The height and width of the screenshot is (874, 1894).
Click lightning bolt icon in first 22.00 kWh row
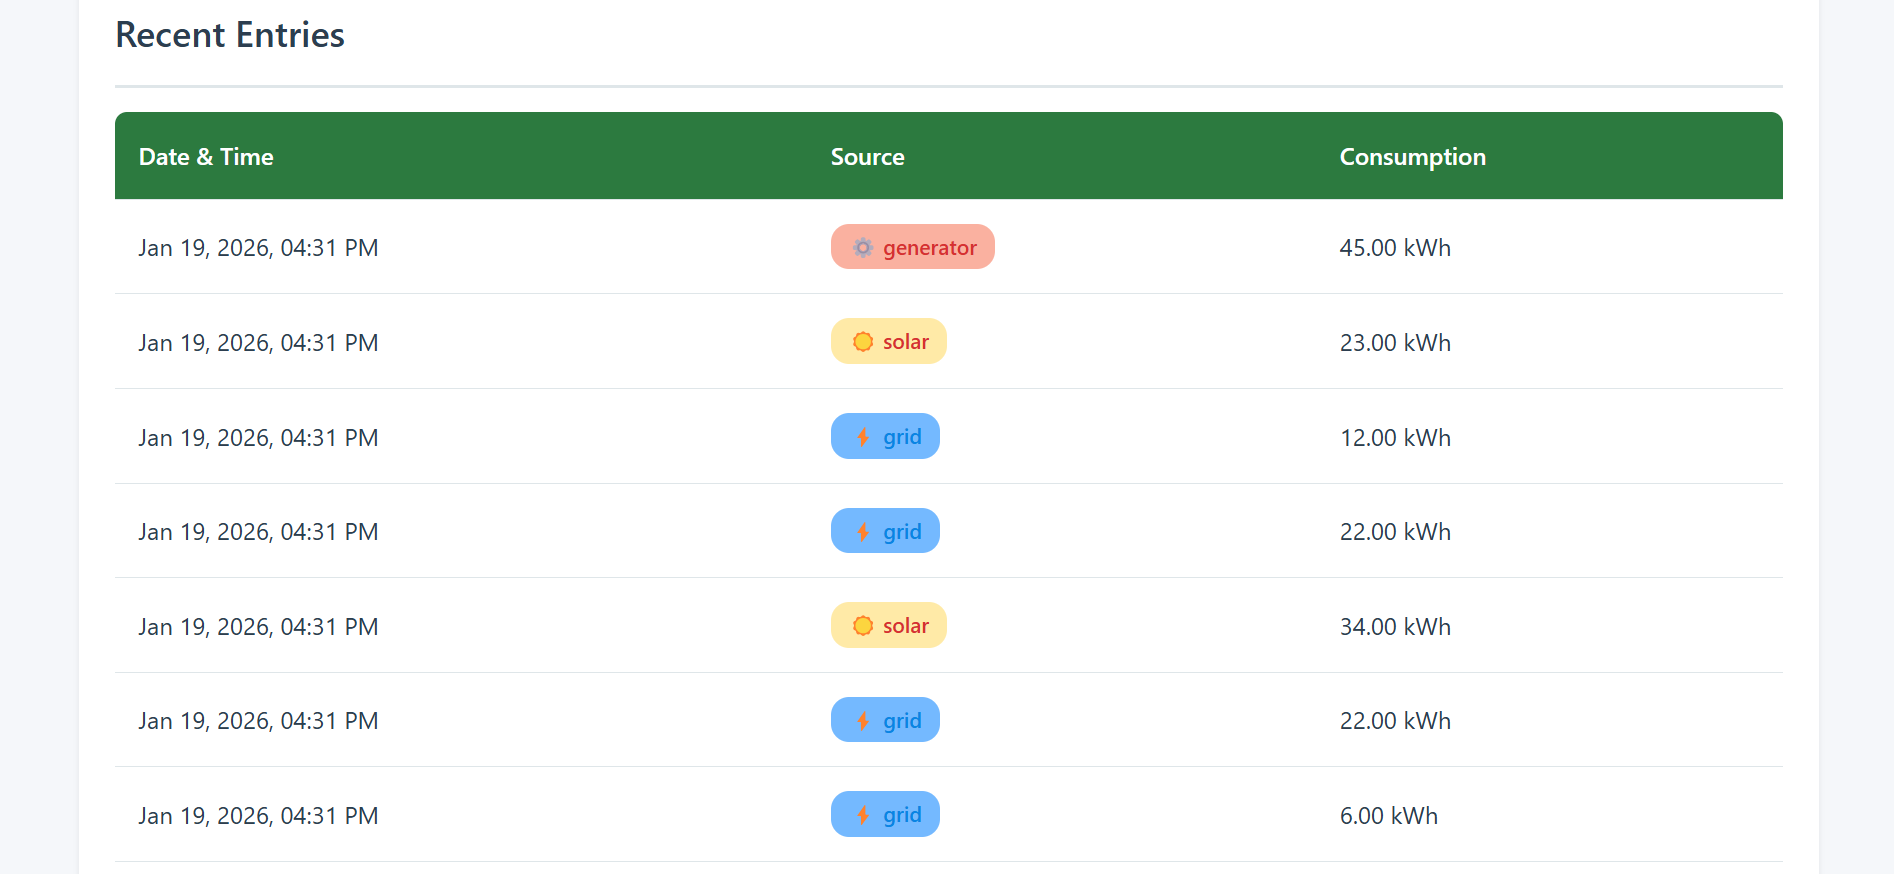(863, 531)
